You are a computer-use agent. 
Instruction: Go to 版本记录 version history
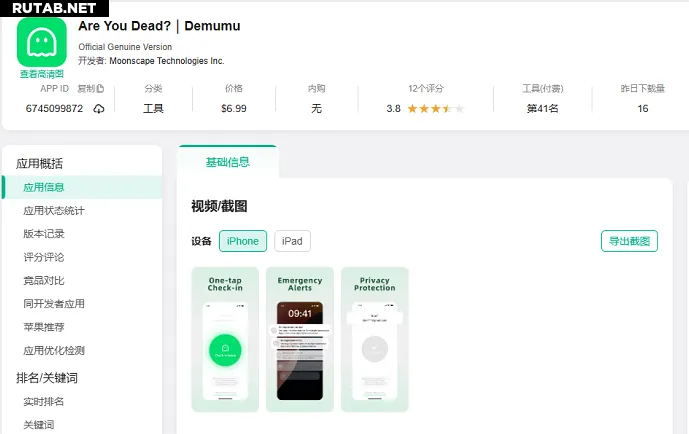tap(44, 234)
